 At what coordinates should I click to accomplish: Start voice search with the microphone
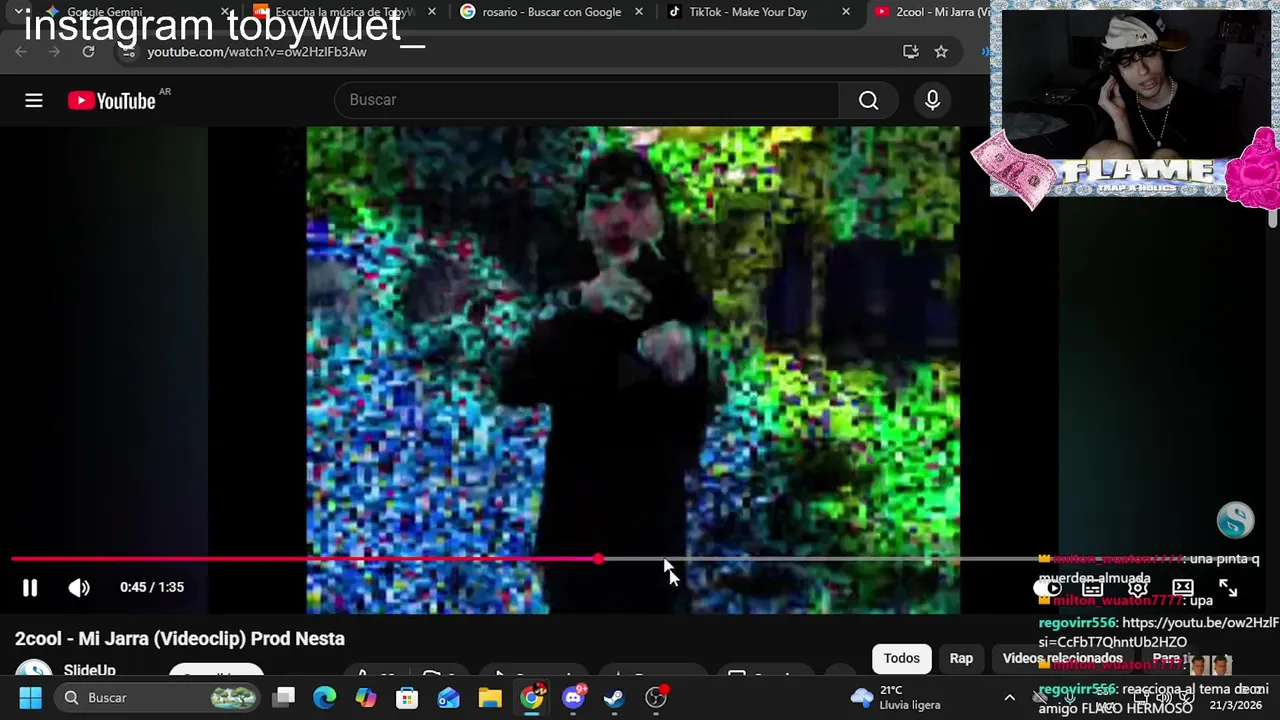point(932,100)
